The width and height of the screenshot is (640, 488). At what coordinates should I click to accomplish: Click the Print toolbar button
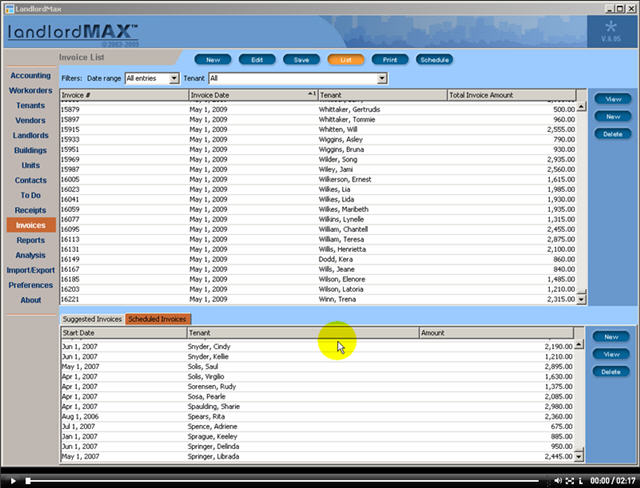click(x=390, y=60)
